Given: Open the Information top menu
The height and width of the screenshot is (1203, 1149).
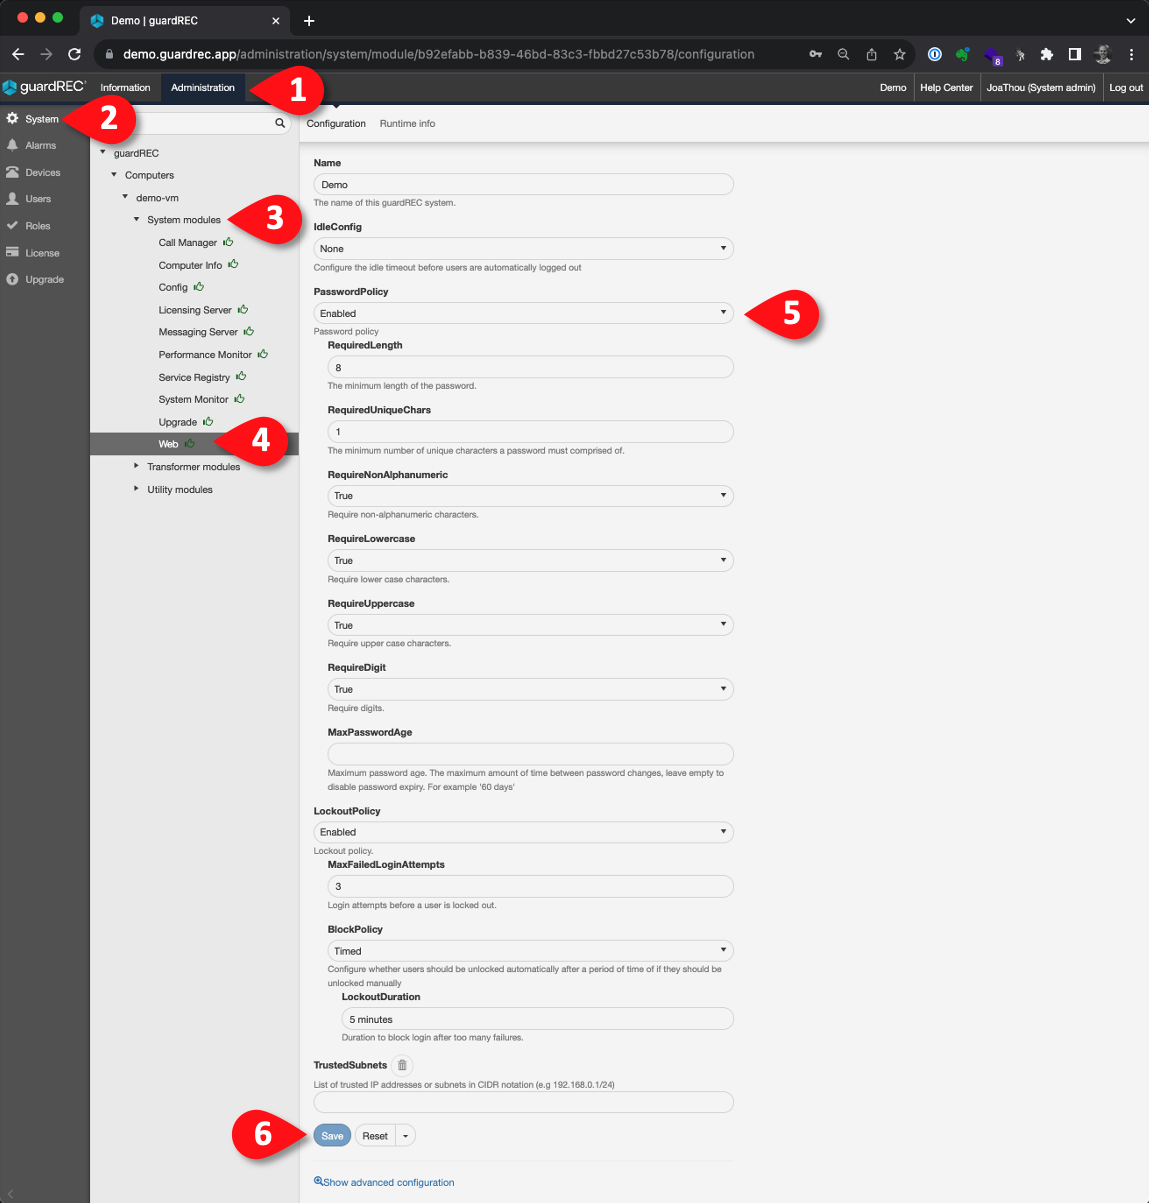Looking at the screenshot, I should [125, 88].
